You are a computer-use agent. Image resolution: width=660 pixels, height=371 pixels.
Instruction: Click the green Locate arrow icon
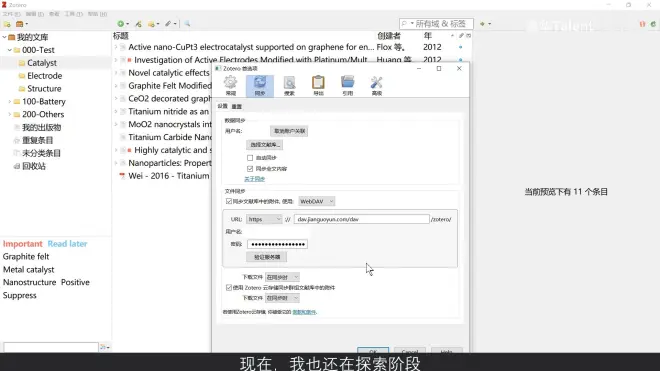click(x=482, y=24)
